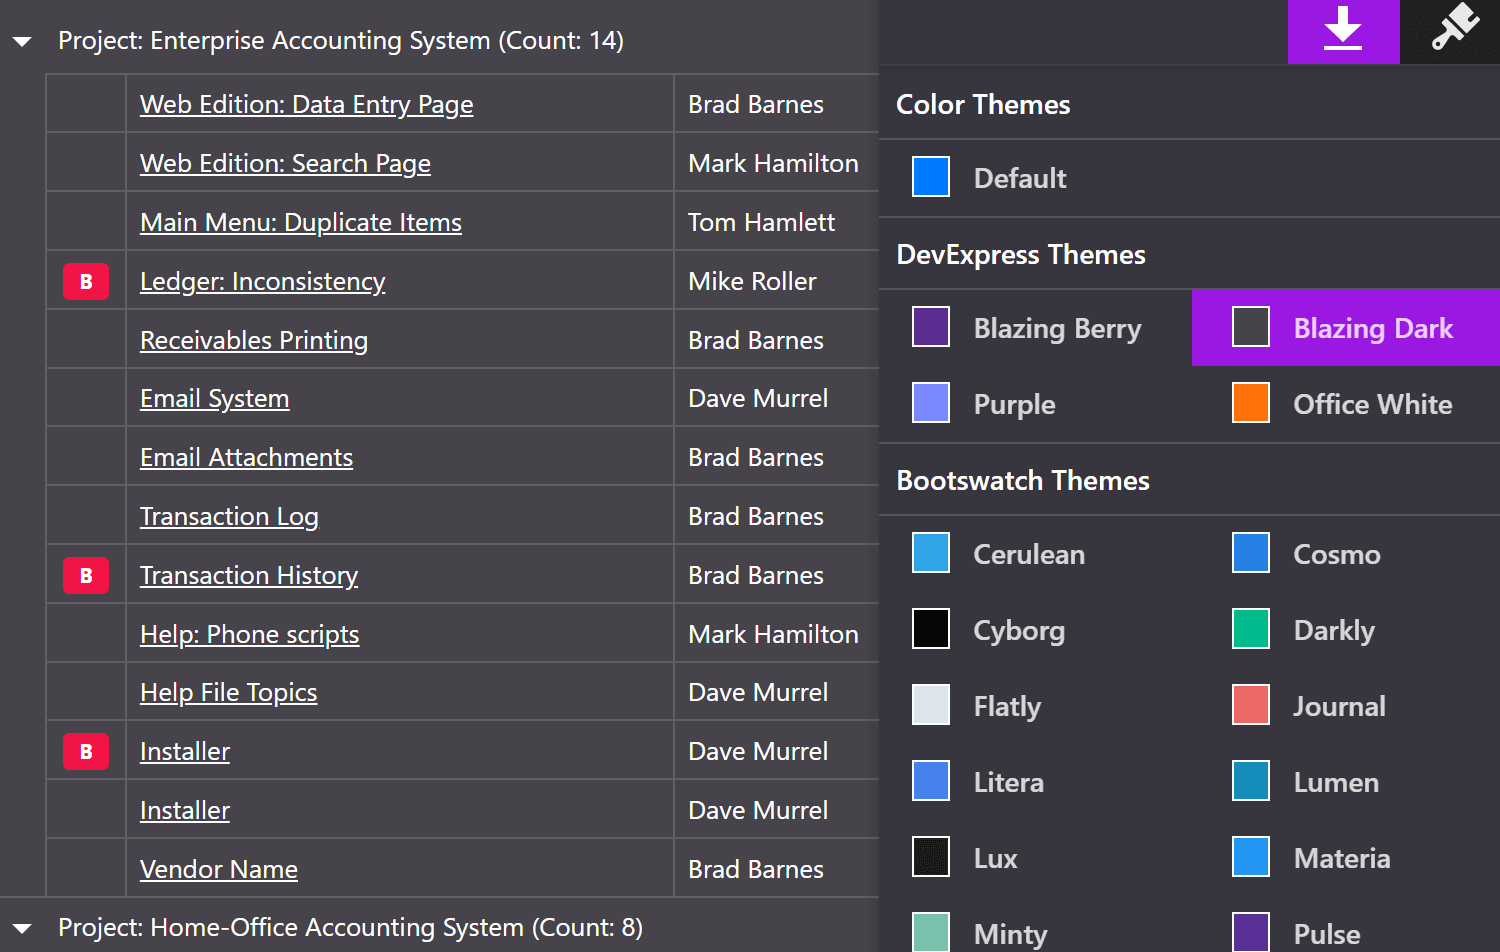Click the green Darkly theme swatch

1251,630
